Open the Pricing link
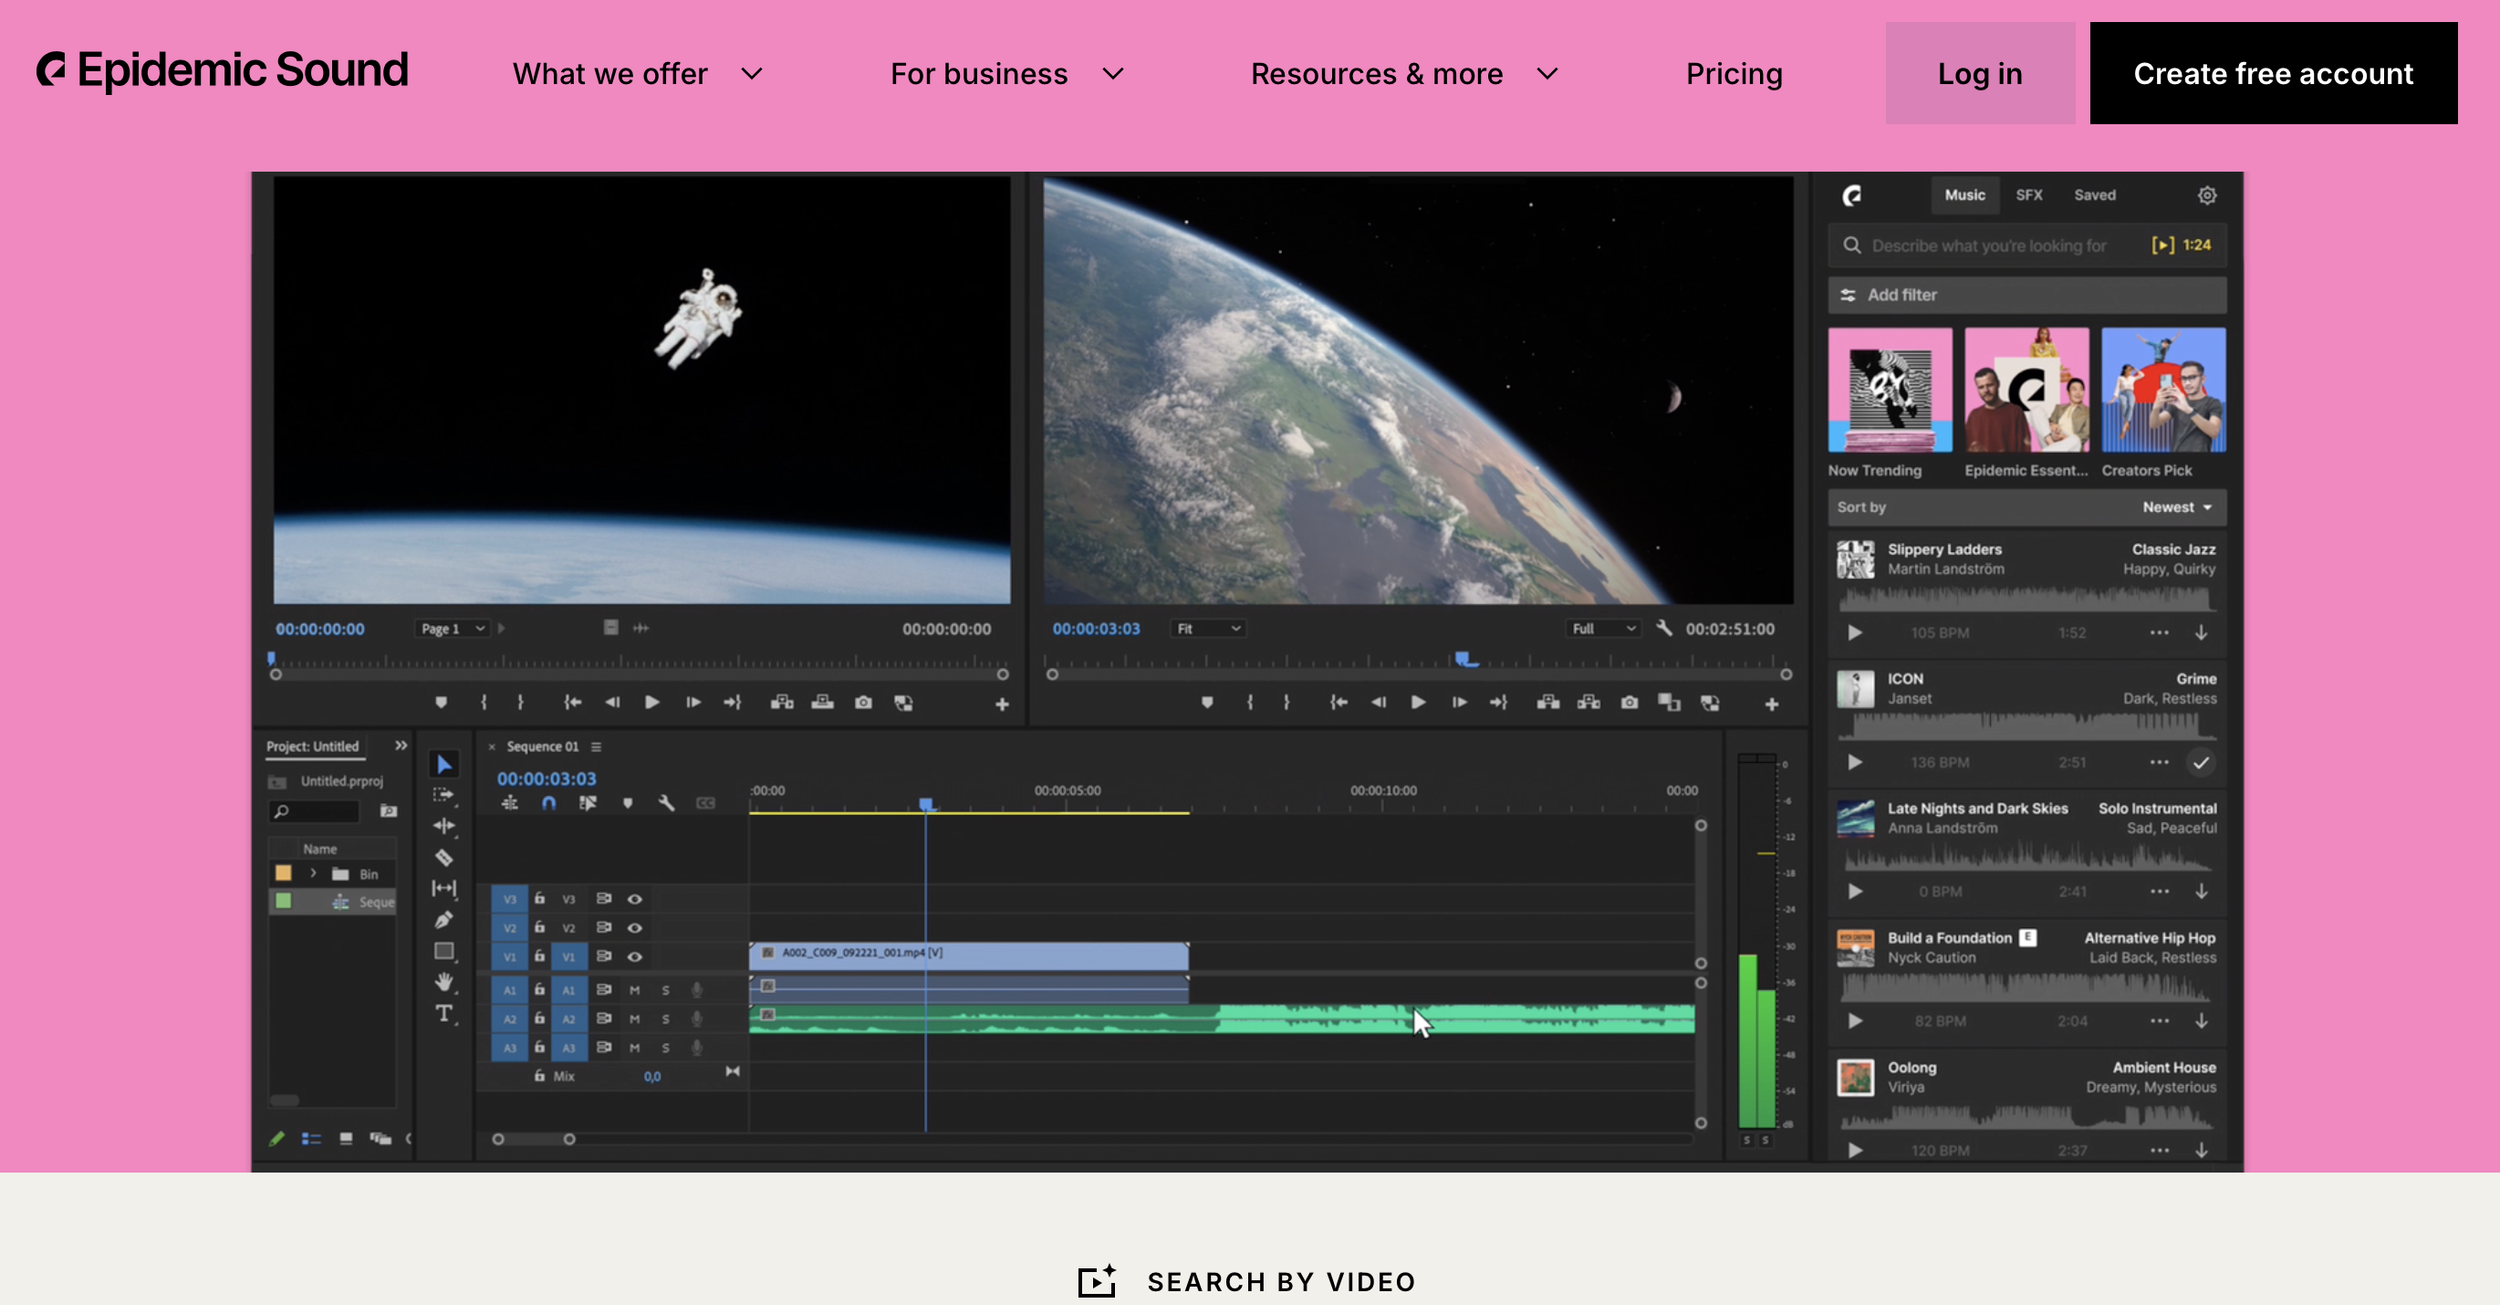Image resolution: width=2500 pixels, height=1305 pixels. pyautogui.click(x=1733, y=74)
